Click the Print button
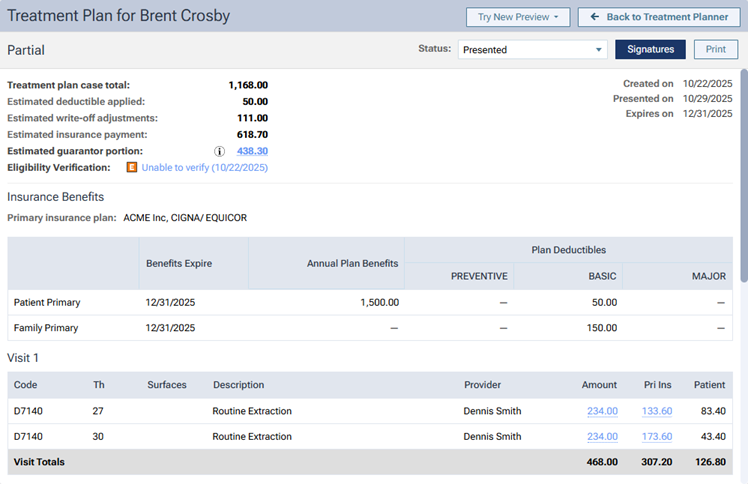748x484 pixels. 715,49
